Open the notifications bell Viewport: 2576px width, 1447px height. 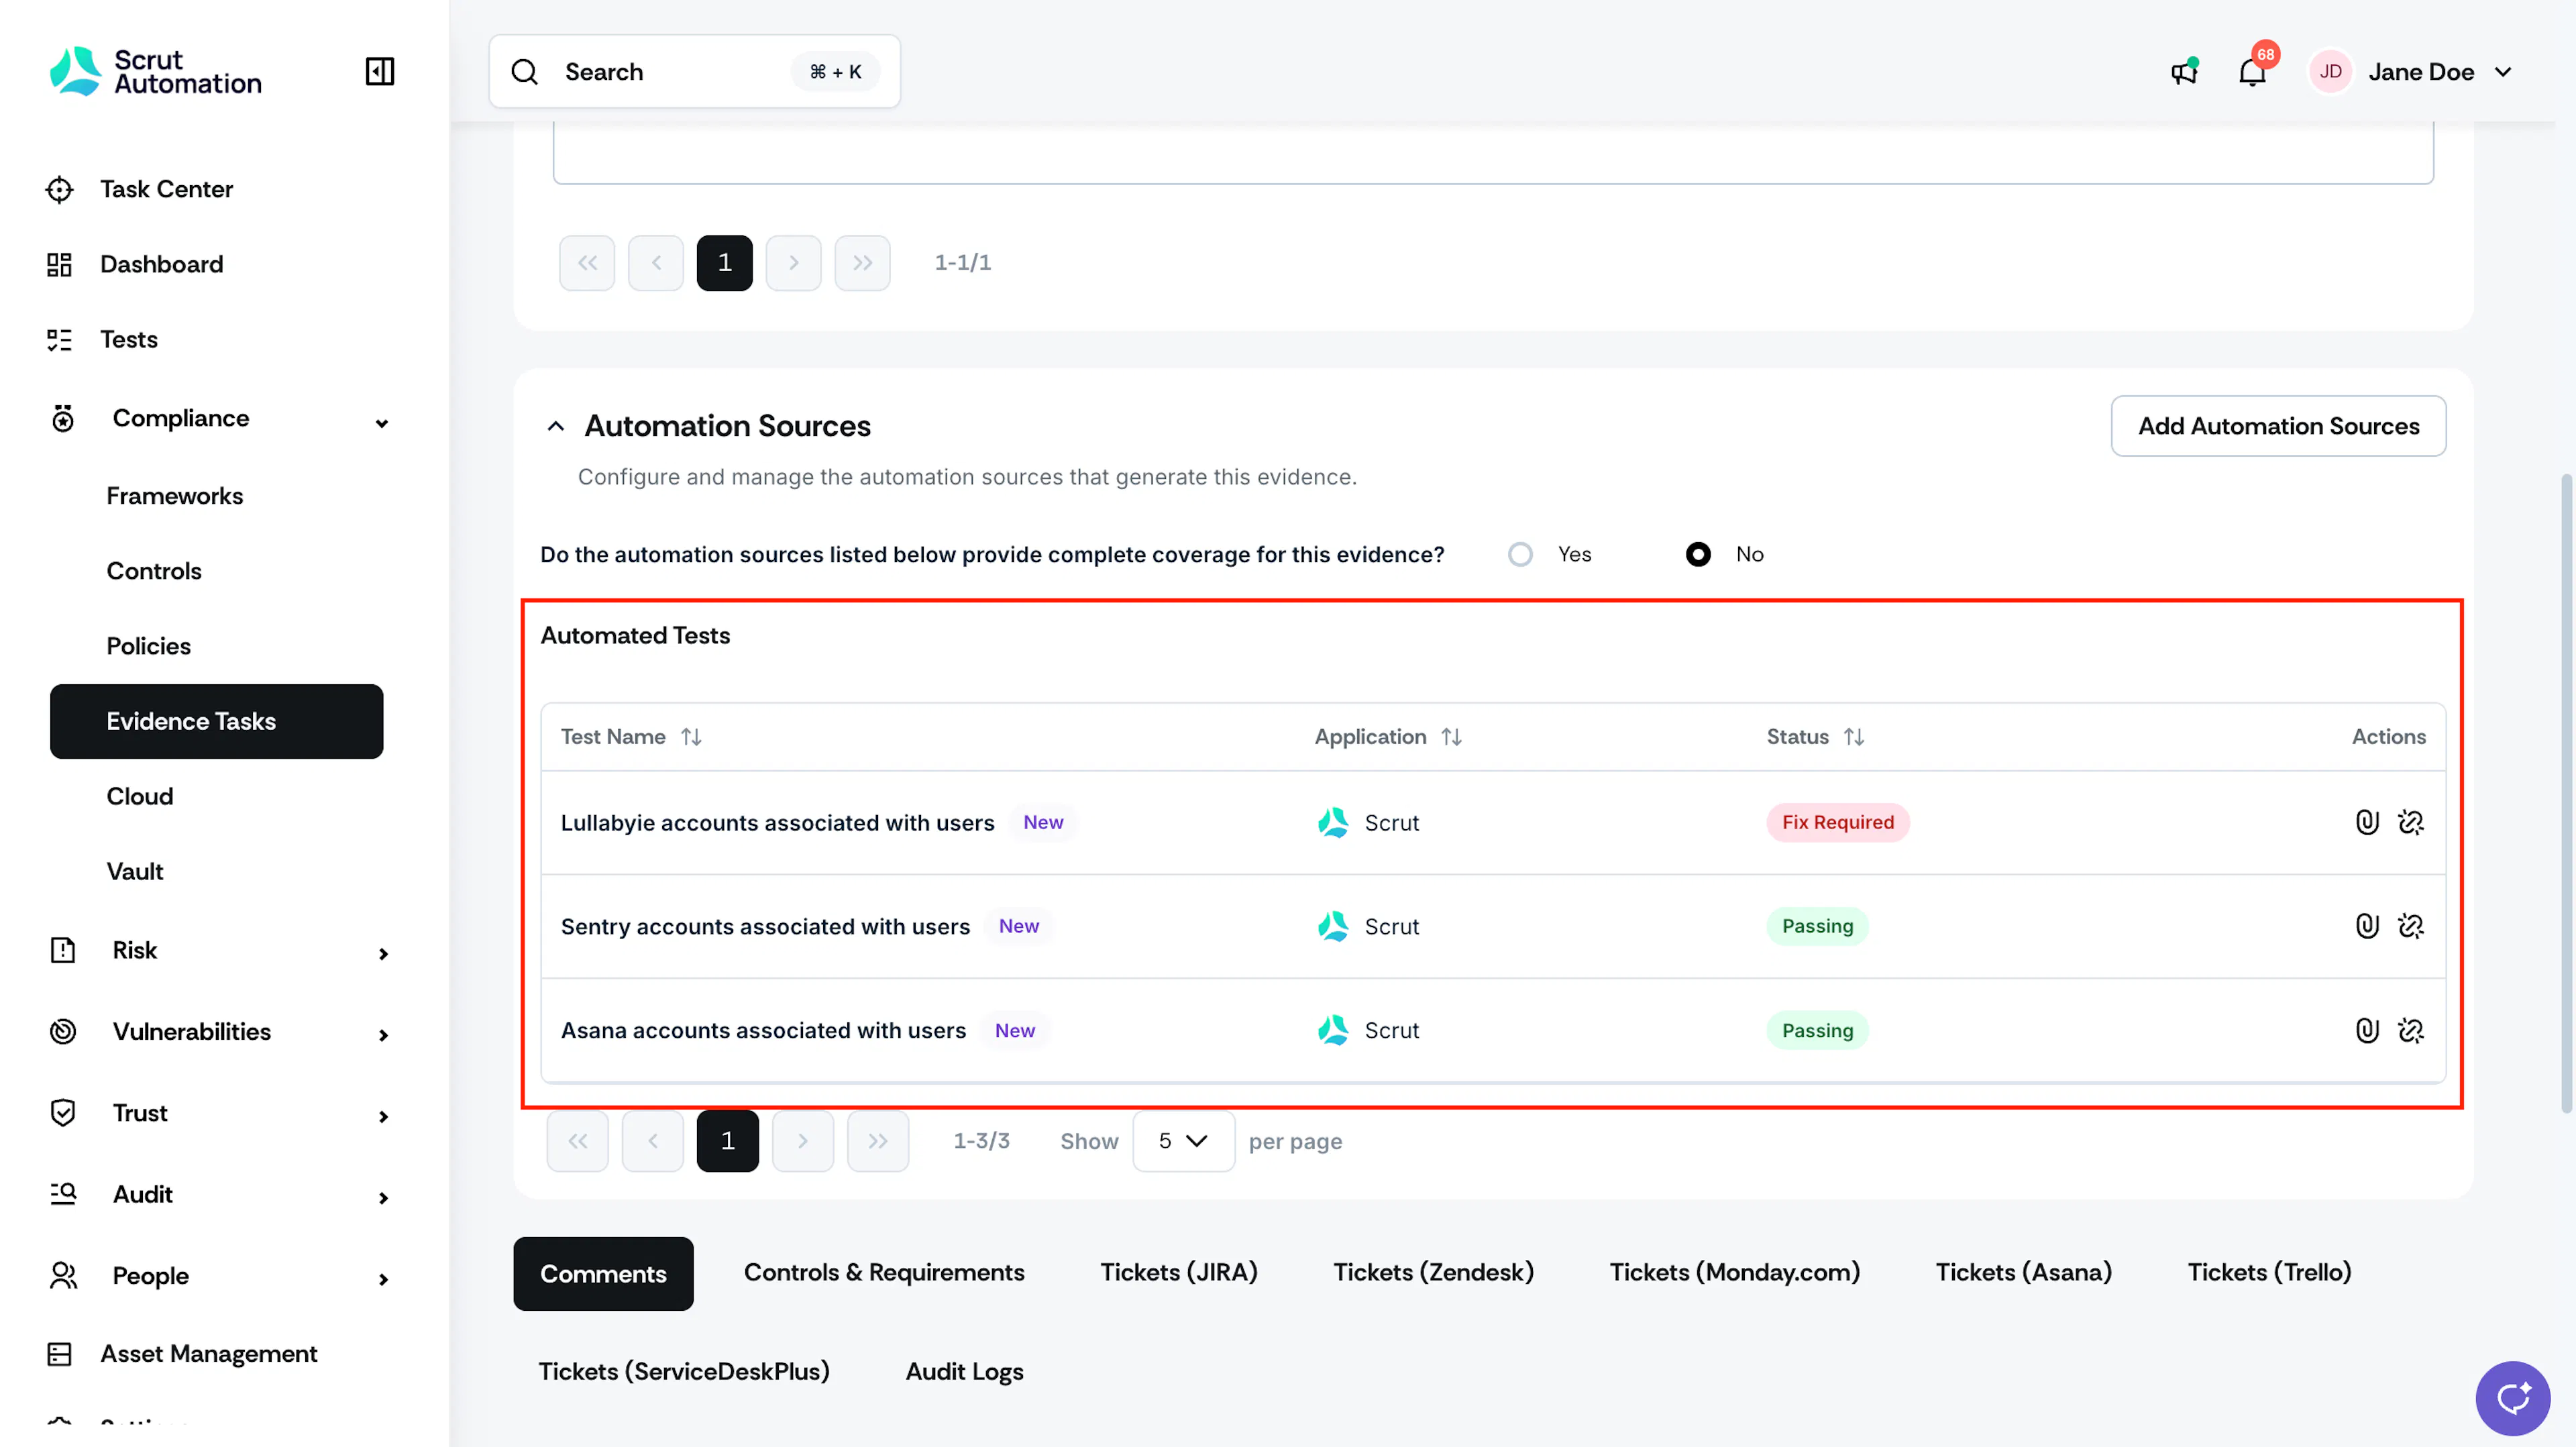(x=2252, y=72)
